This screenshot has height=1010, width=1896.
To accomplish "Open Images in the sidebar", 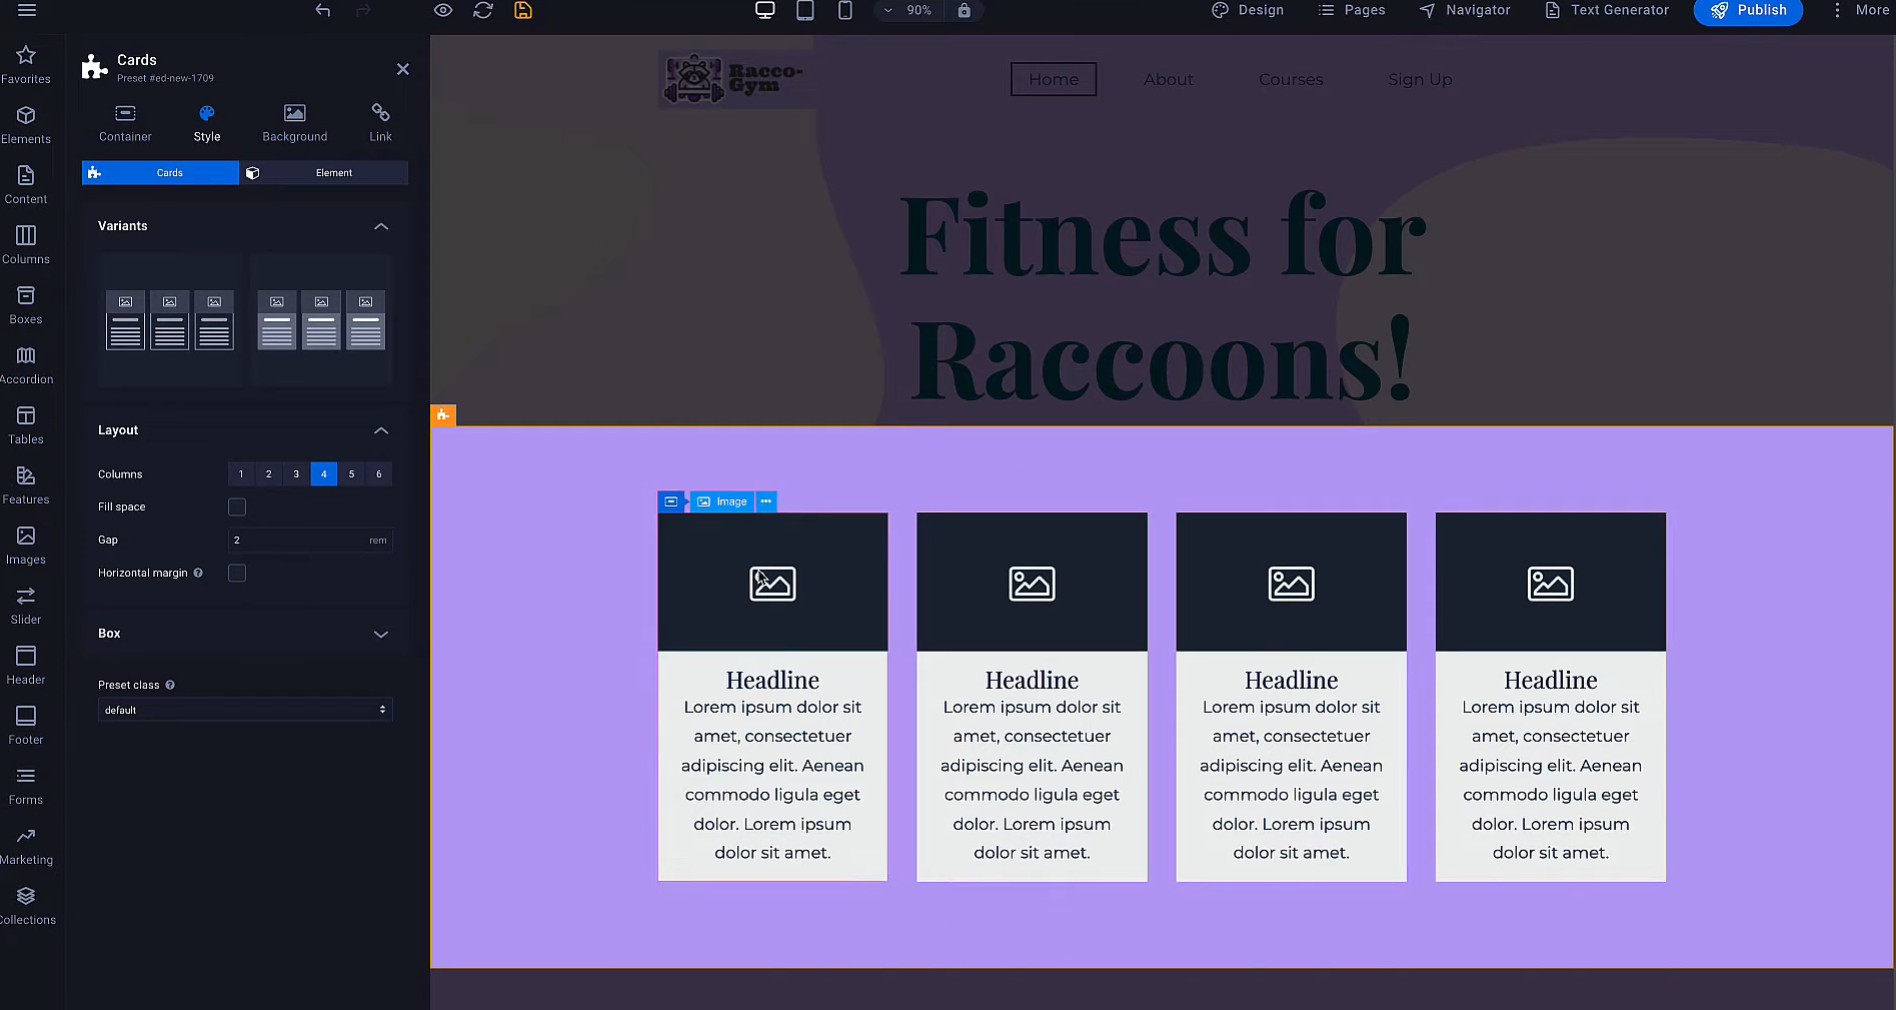I will coord(26,546).
